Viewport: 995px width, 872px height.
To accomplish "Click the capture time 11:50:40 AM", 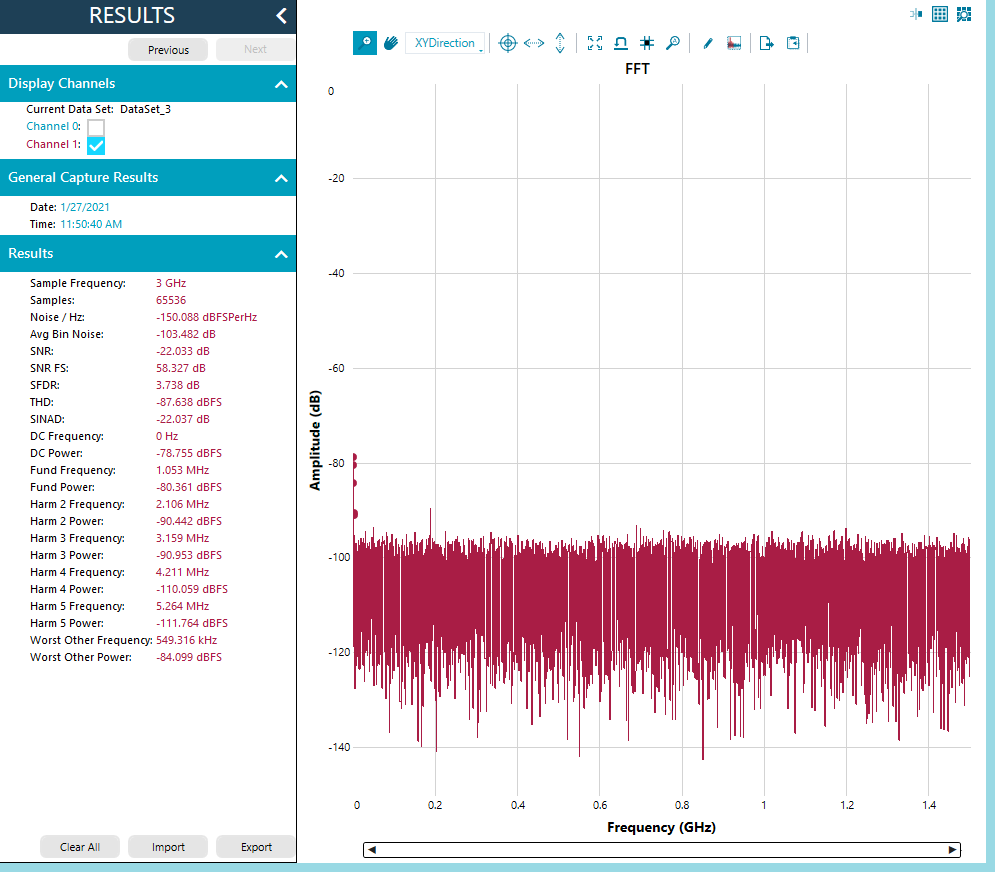I will click(91, 224).
